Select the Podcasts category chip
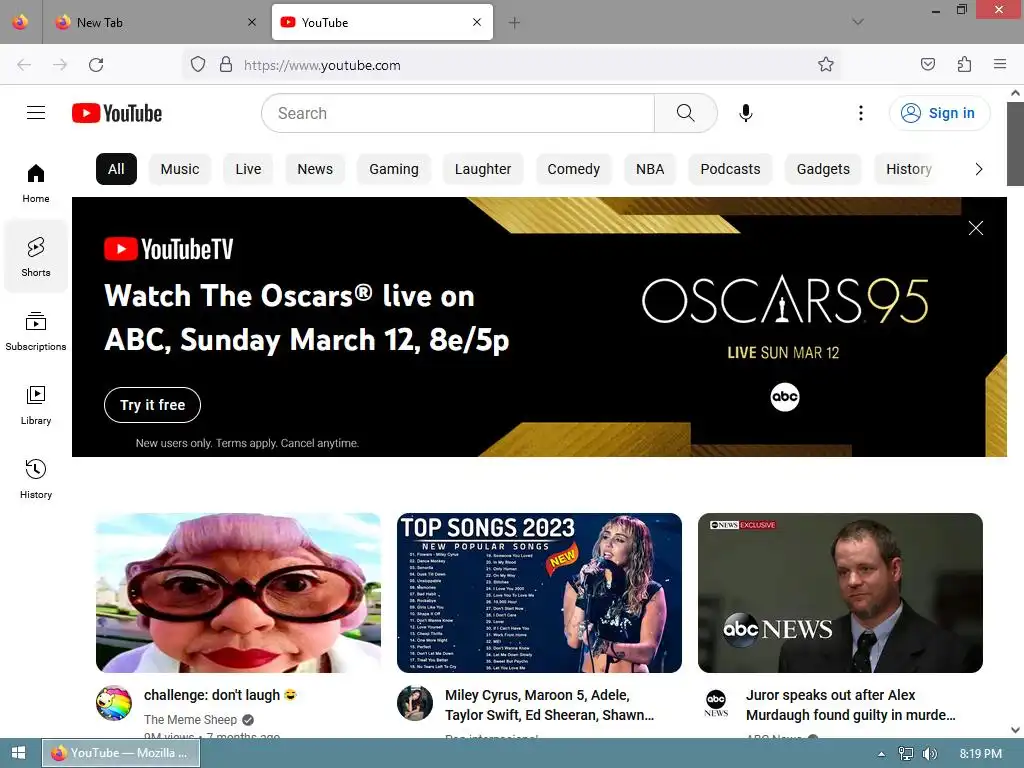This screenshot has width=1024, height=768. pyautogui.click(x=730, y=169)
